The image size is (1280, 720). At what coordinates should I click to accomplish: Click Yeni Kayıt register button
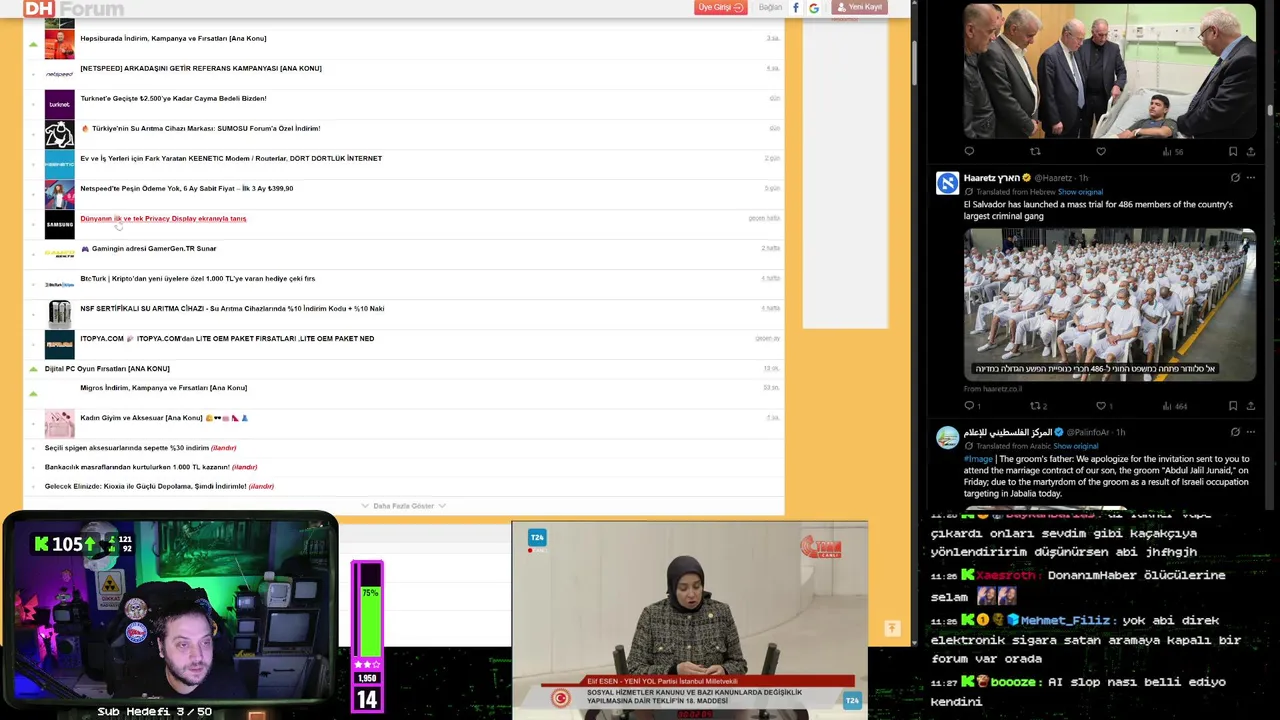pyautogui.click(x=860, y=7)
